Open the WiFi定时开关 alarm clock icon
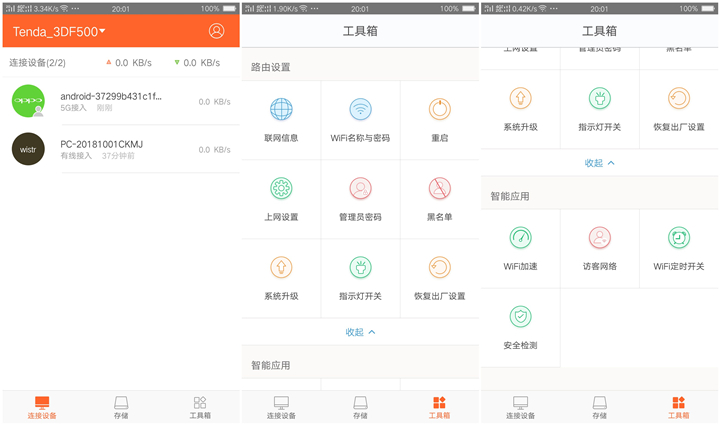The image size is (720, 425). tap(679, 238)
